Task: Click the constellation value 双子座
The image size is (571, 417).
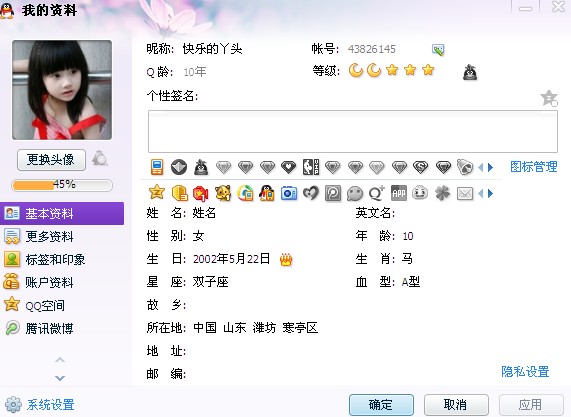Action: (x=210, y=282)
